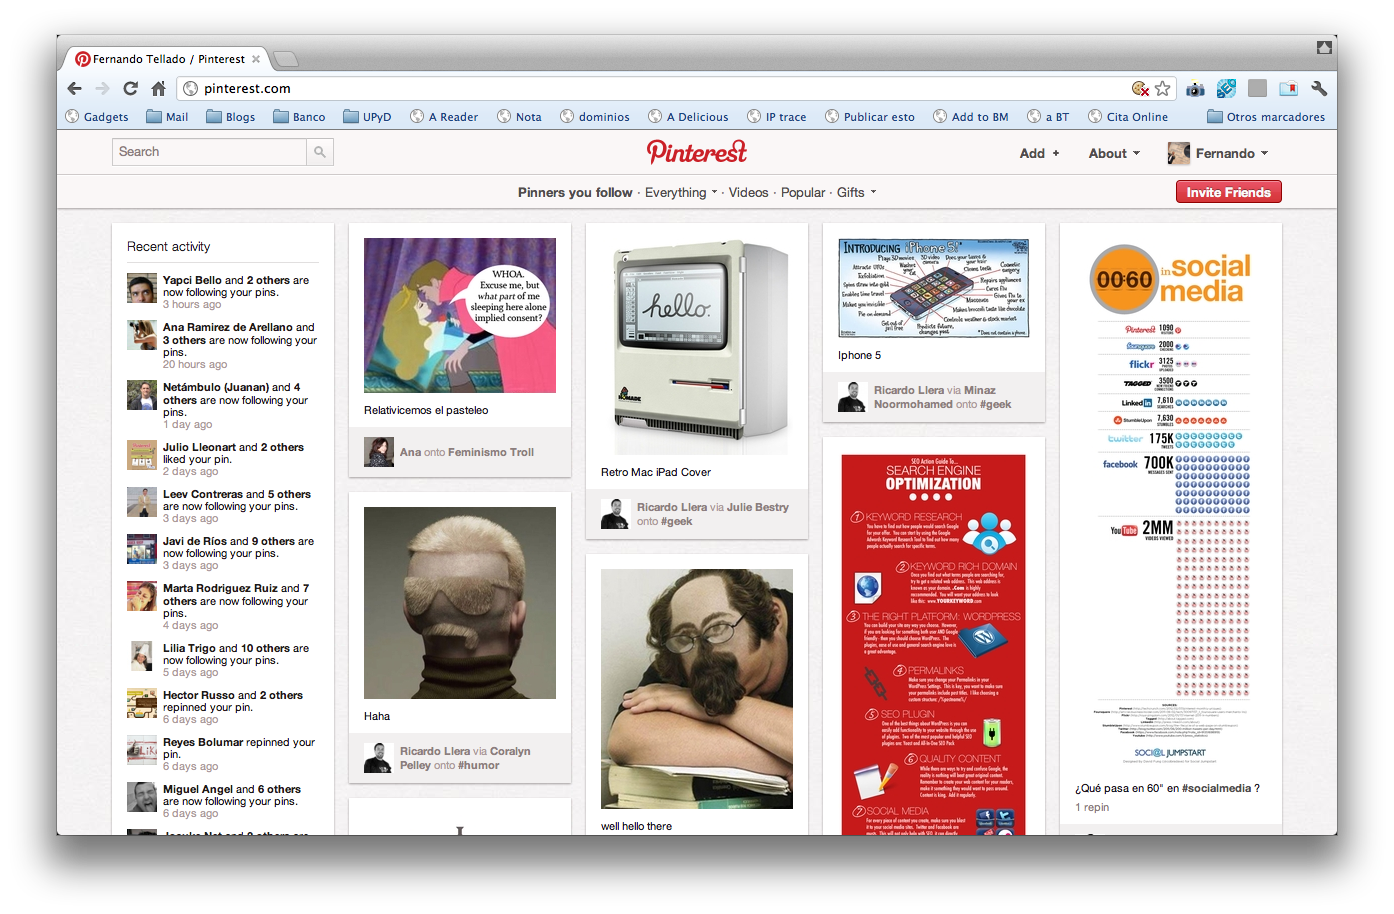Go forward with the browser forward arrow
1394x914 pixels.
point(103,89)
